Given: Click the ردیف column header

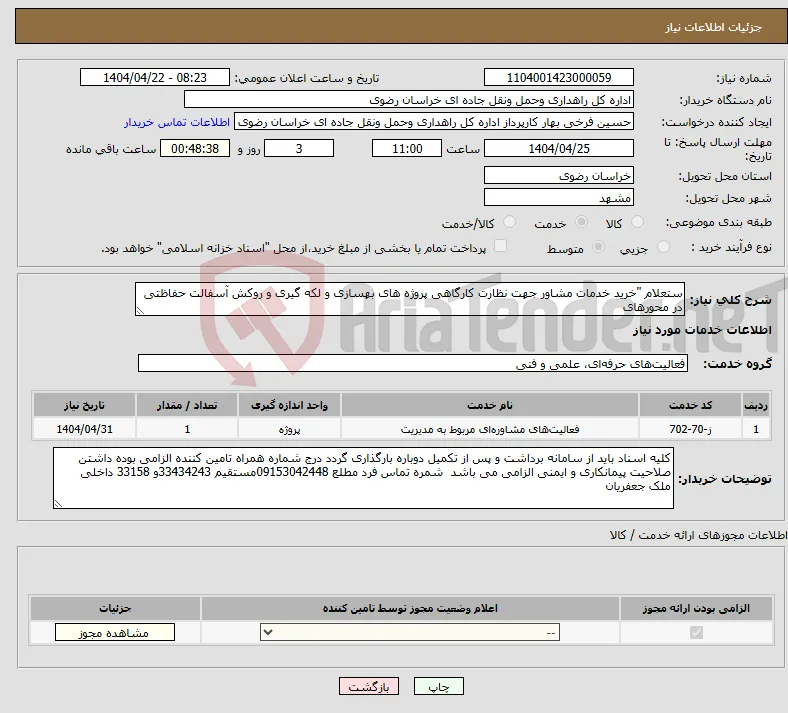Looking at the screenshot, I should [756, 405].
